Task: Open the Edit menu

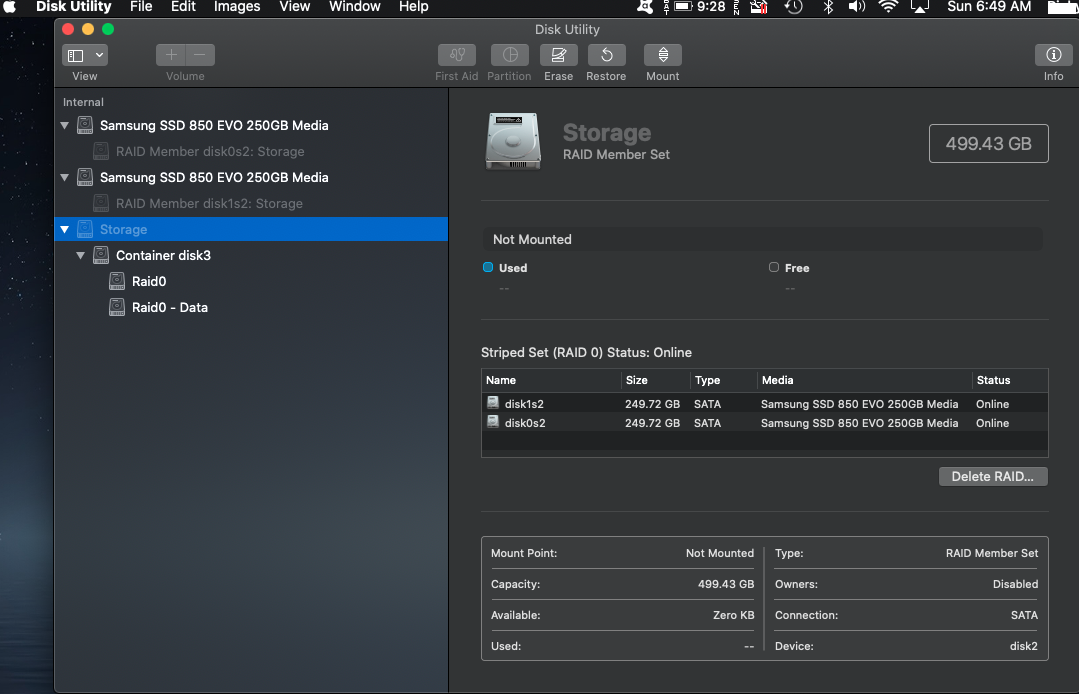Action: [x=183, y=7]
